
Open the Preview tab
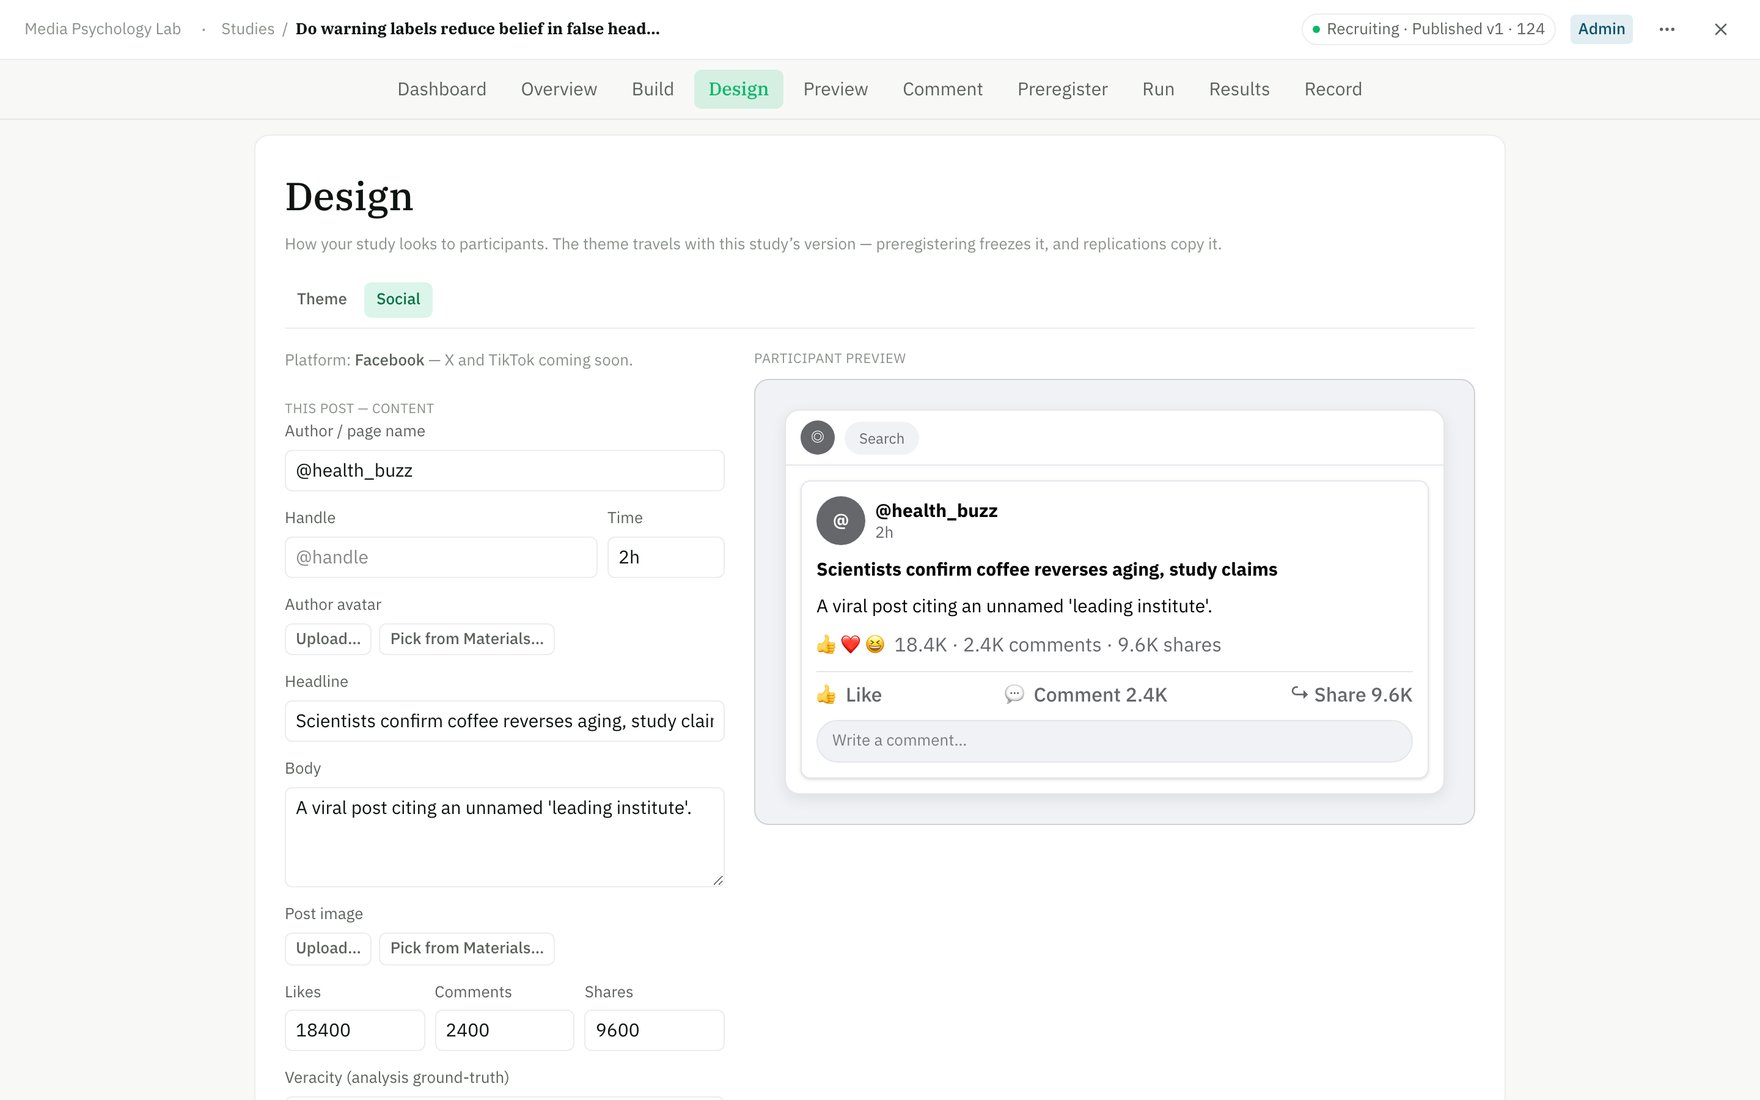click(835, 89)
